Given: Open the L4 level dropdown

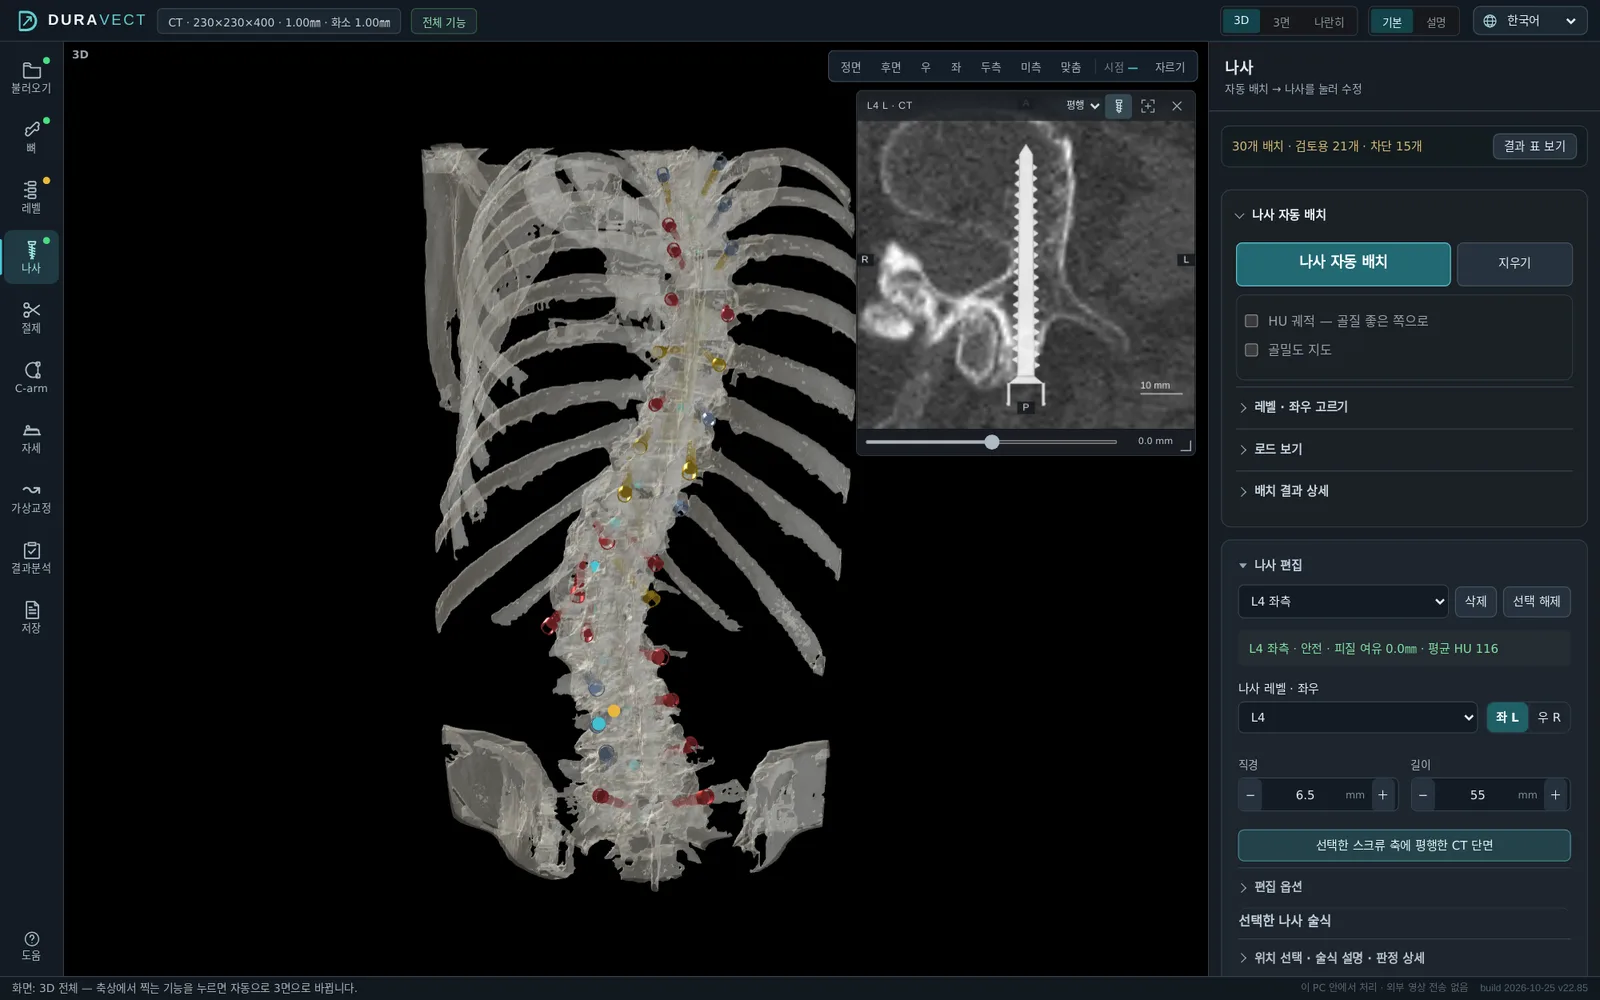Looking at the screenshot, I should point(1357,718).
